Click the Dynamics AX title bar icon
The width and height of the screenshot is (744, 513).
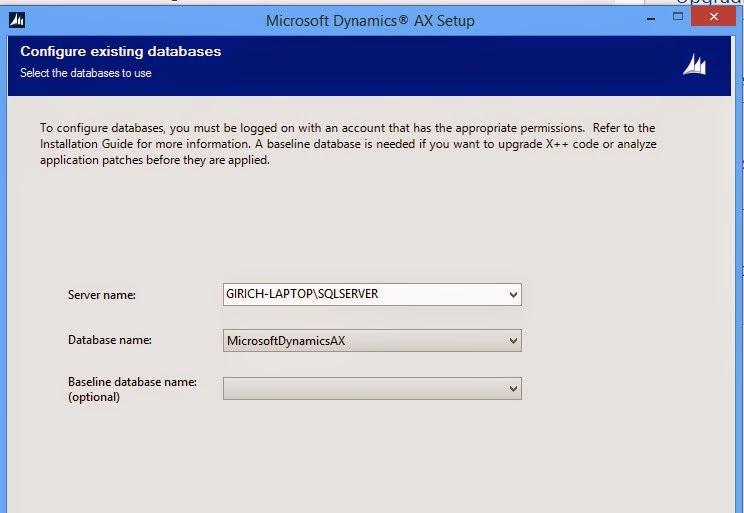coord(16,19)
